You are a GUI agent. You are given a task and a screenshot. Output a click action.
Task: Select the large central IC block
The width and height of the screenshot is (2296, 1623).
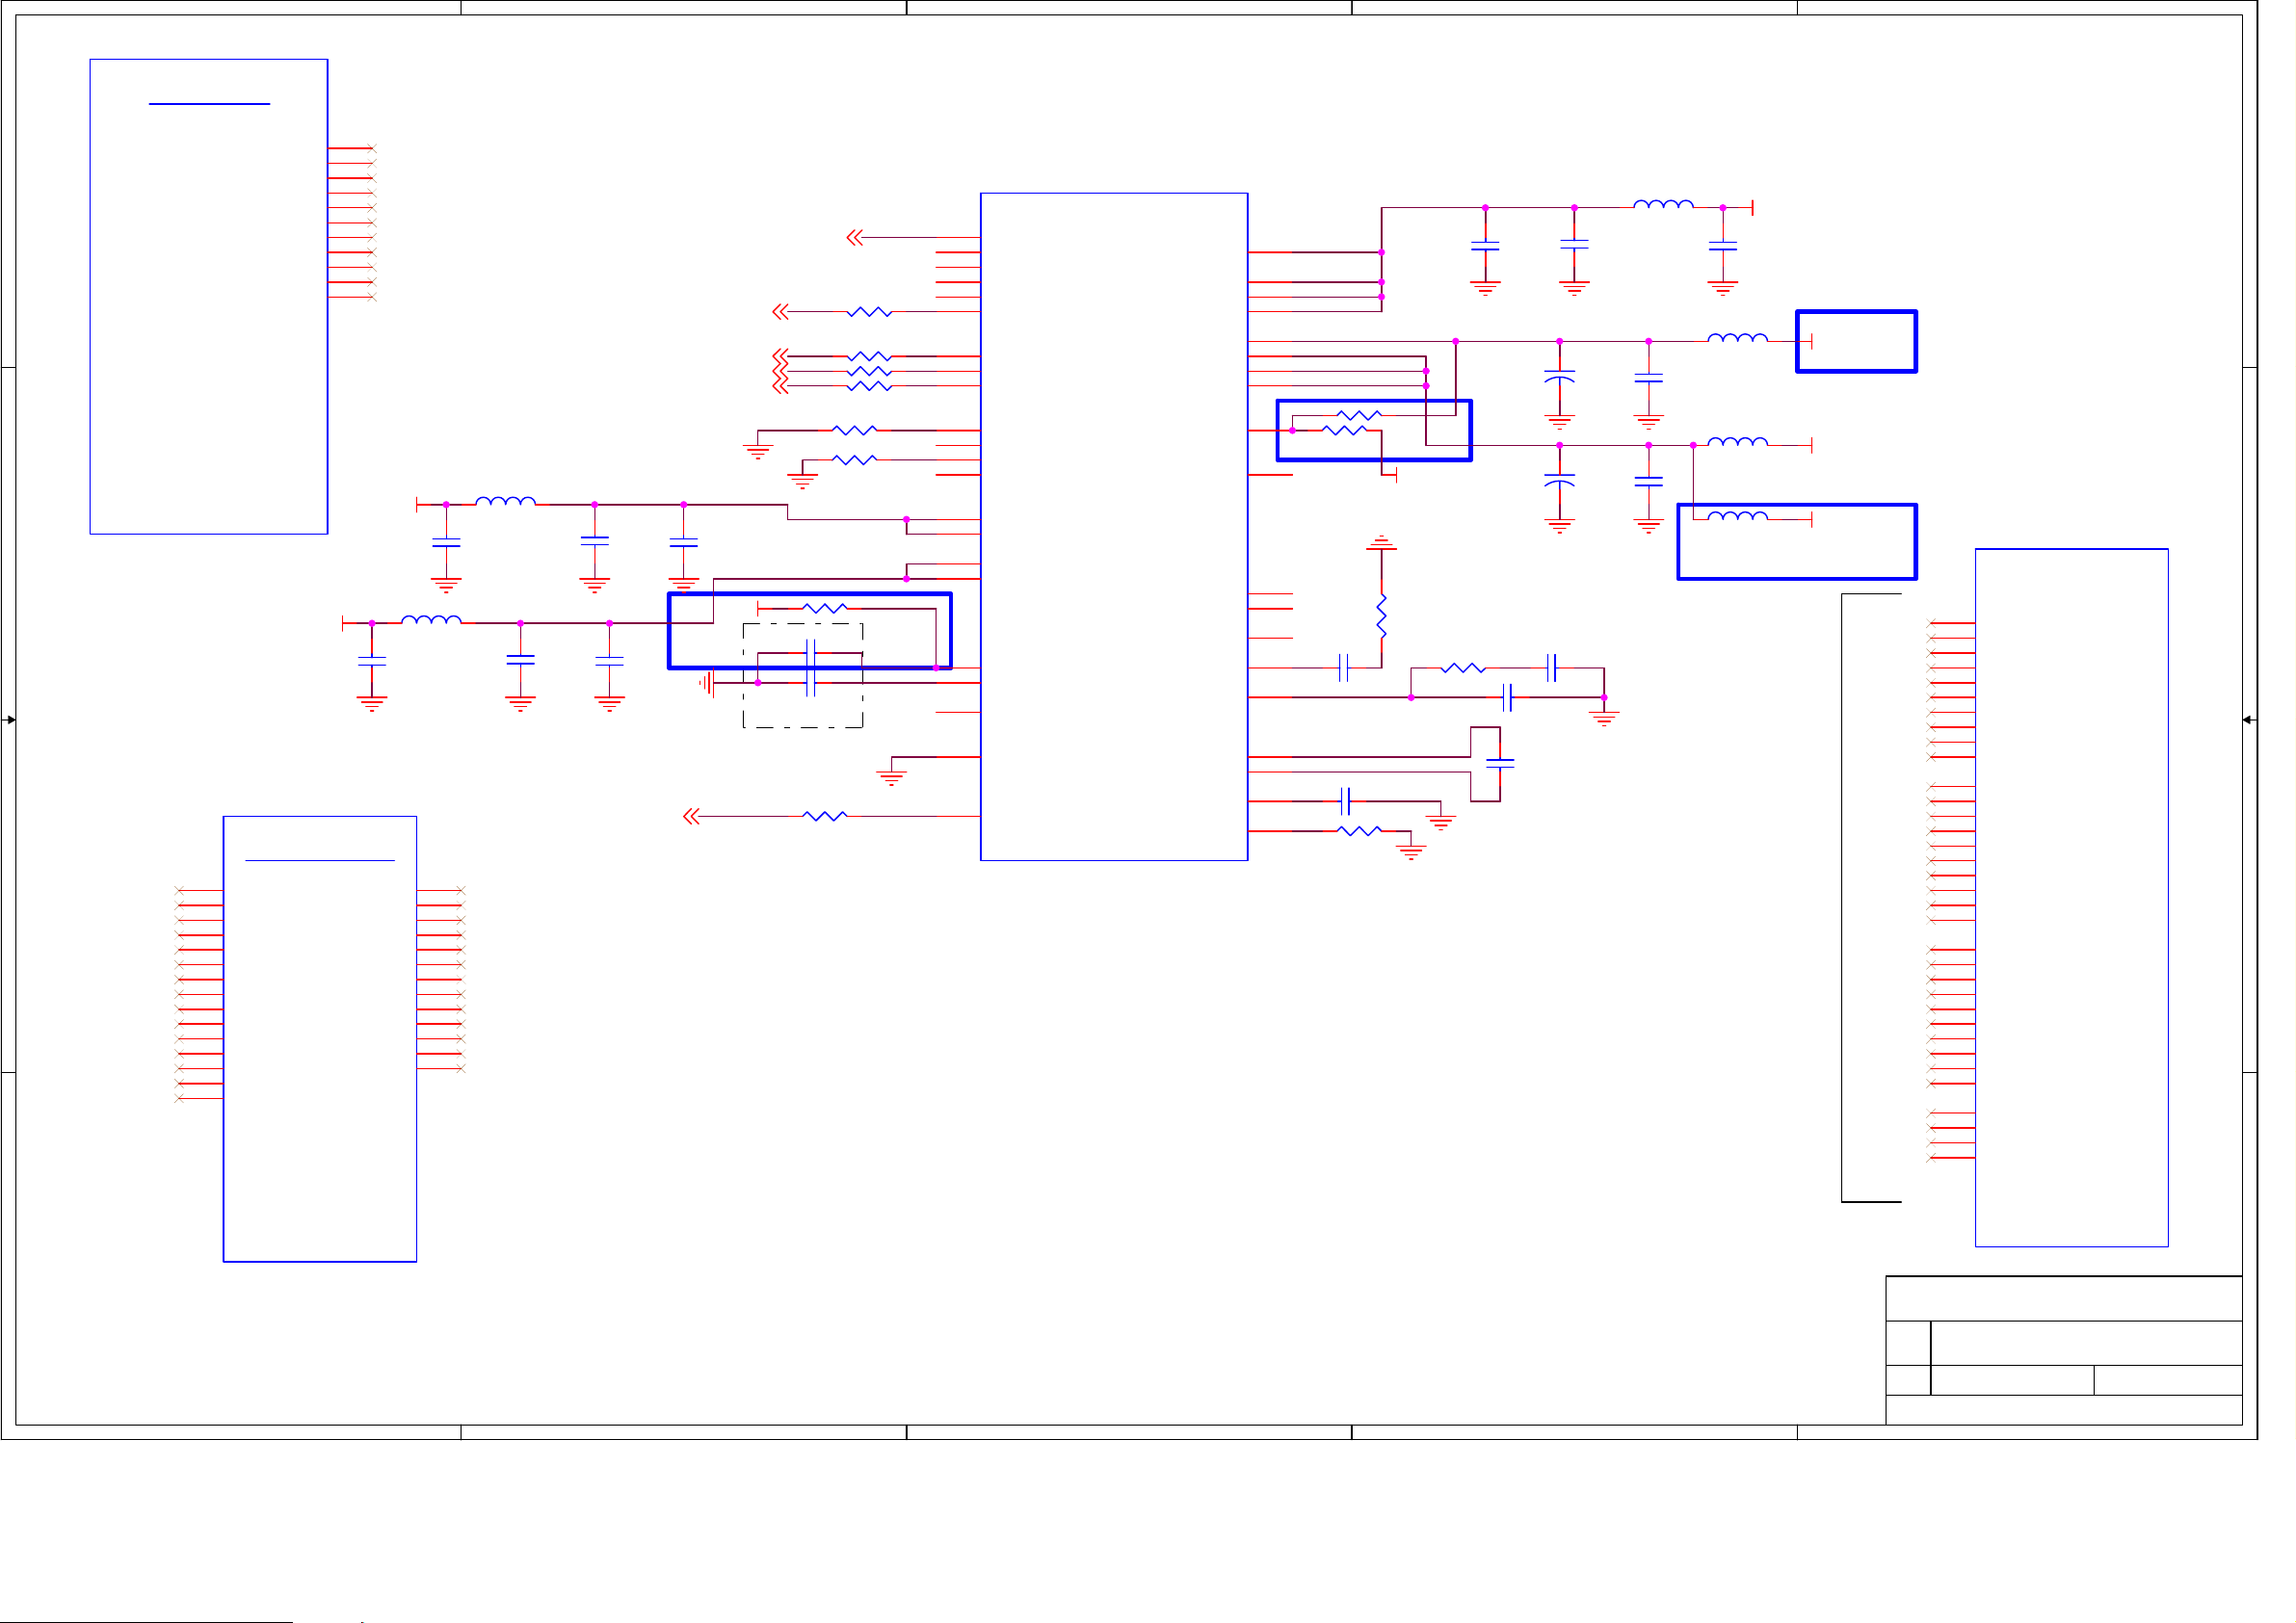1114,526
